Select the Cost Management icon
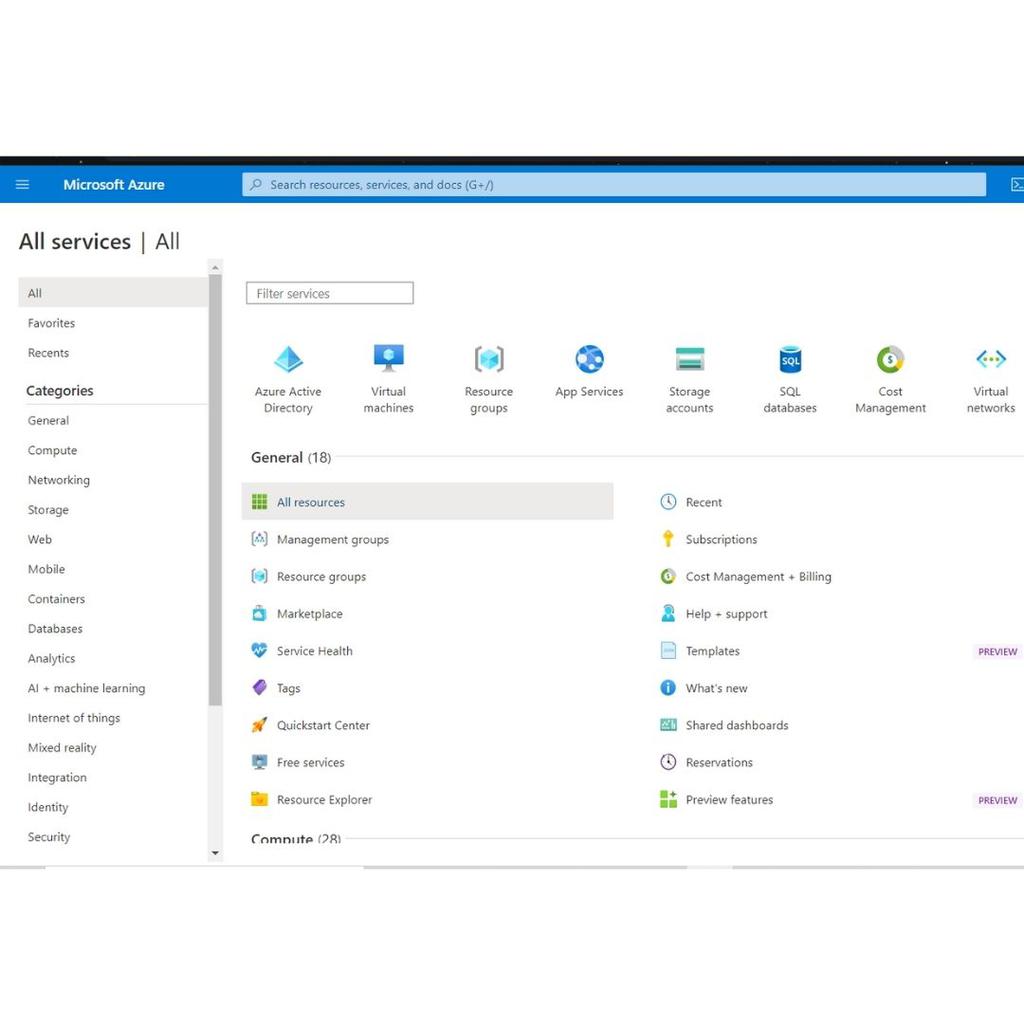 (889, 358)
